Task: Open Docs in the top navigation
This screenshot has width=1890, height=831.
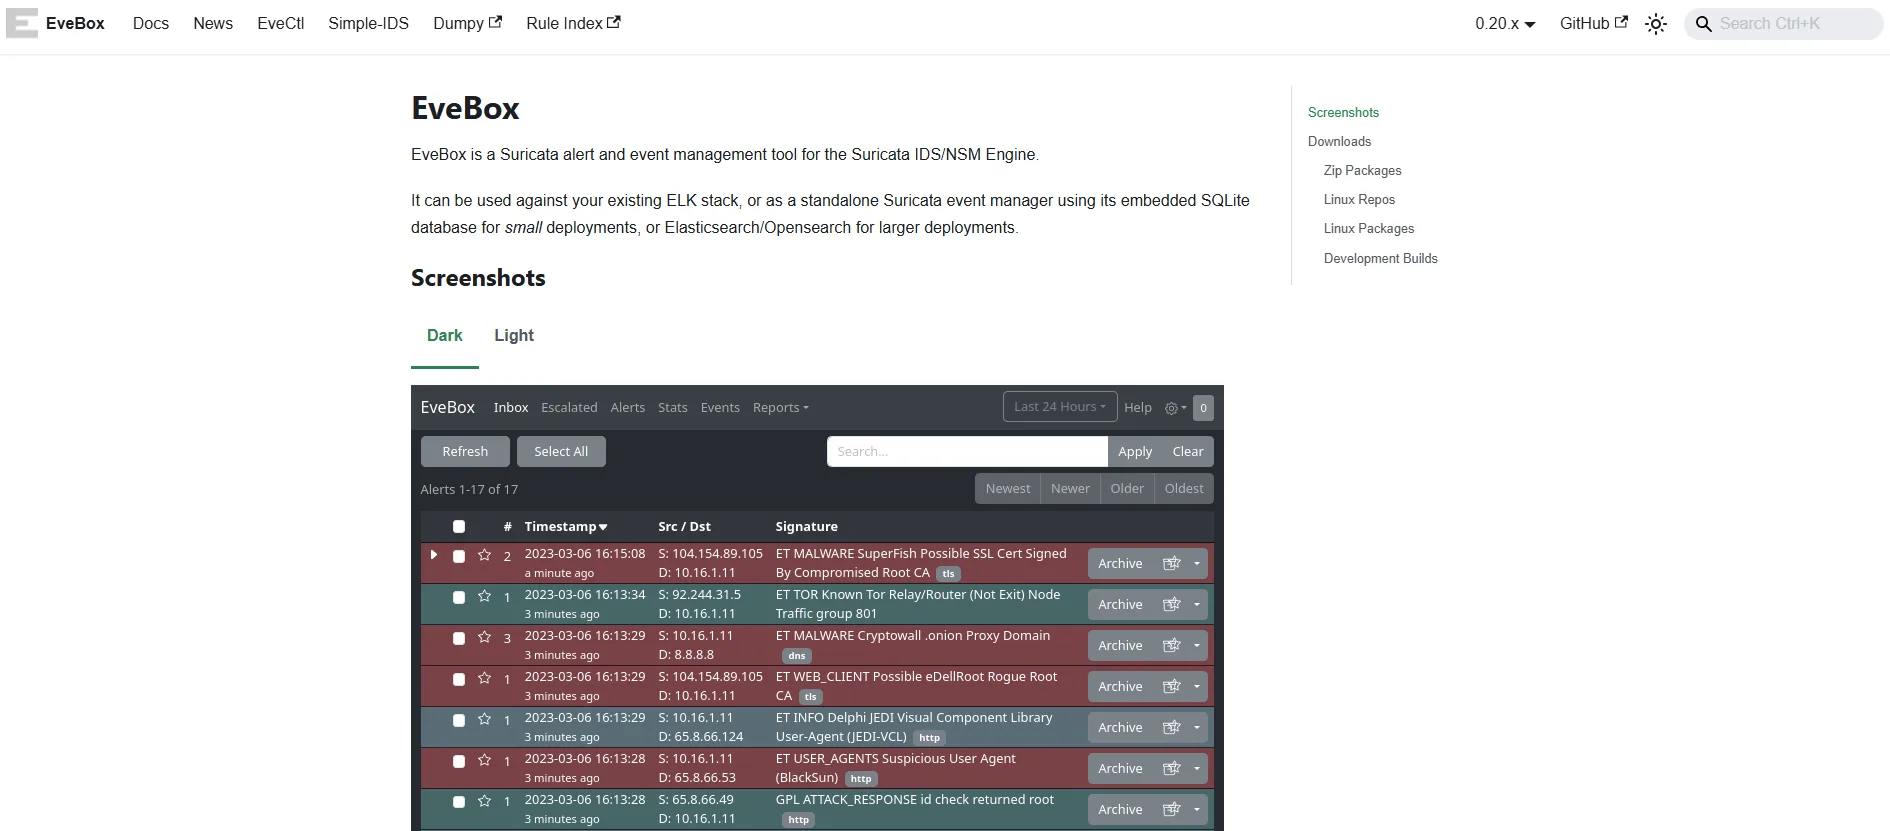Action: [151, 23]
